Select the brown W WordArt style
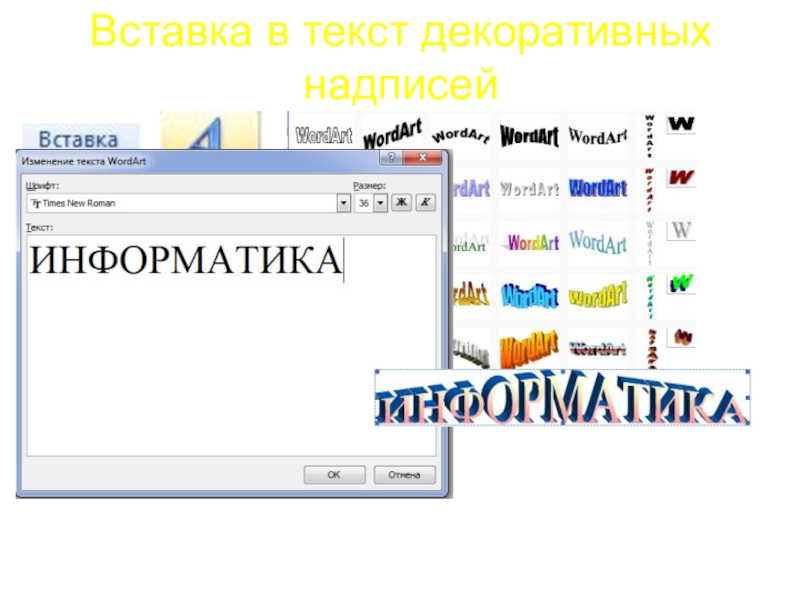This screenshot has width=800, height=600. point(681,337)
